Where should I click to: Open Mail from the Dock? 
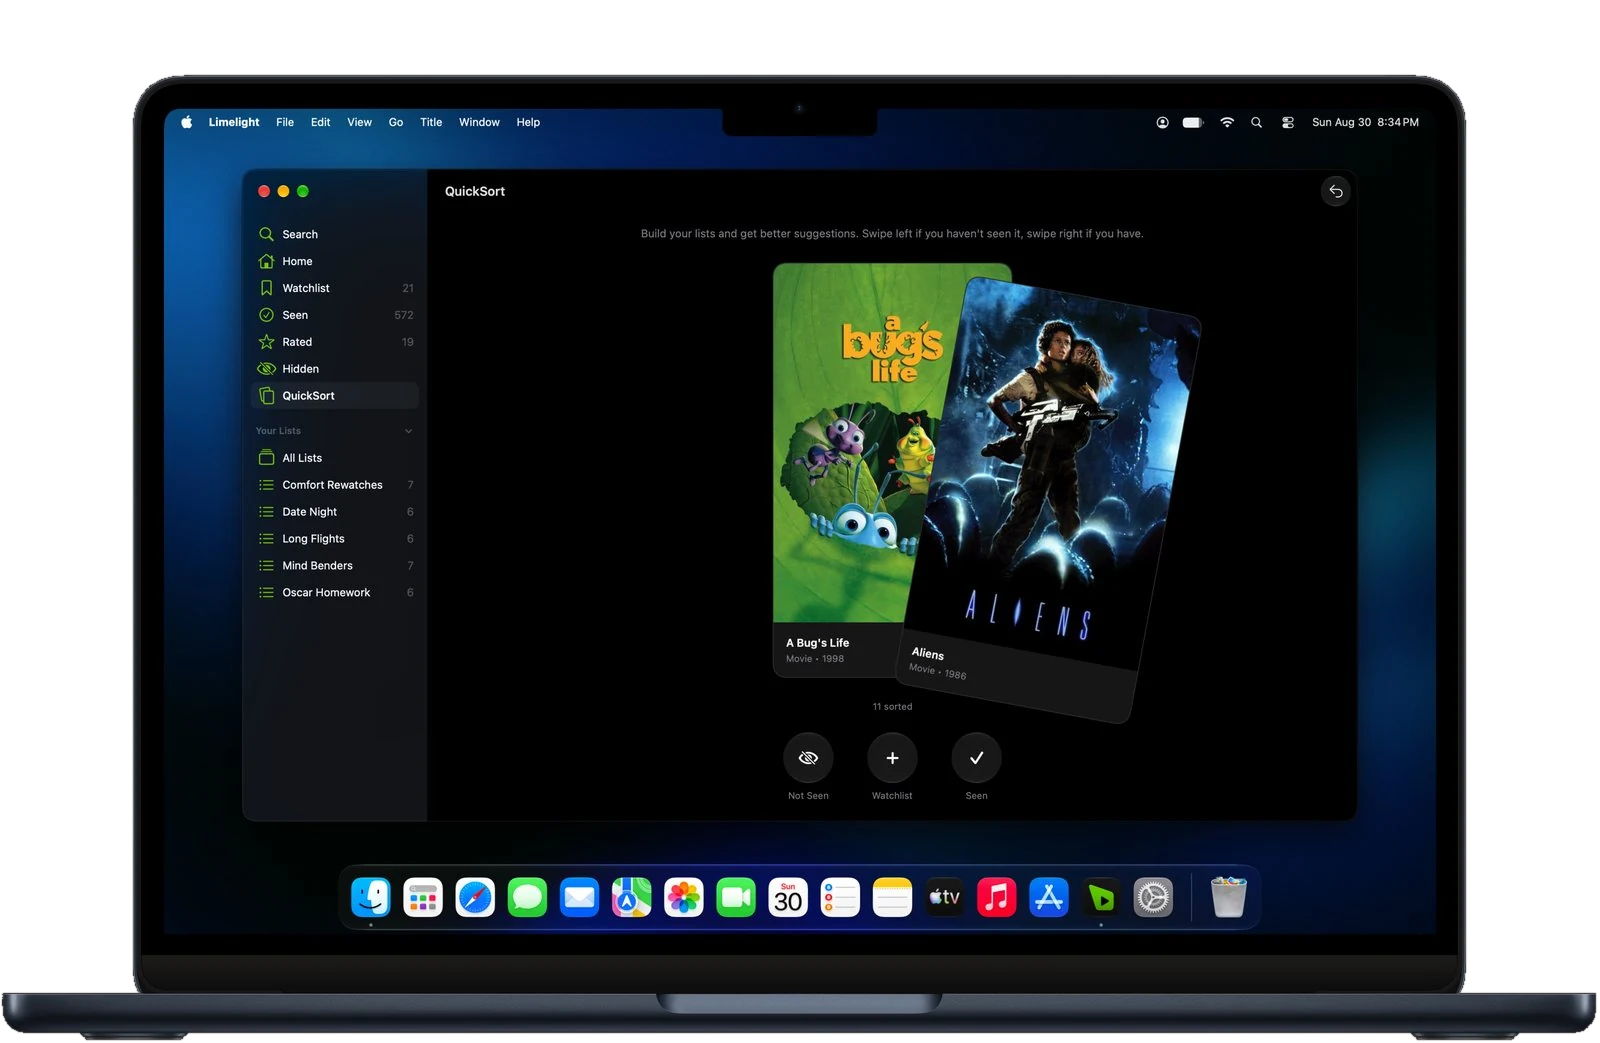pyautogui.click(x=579, y=897)
